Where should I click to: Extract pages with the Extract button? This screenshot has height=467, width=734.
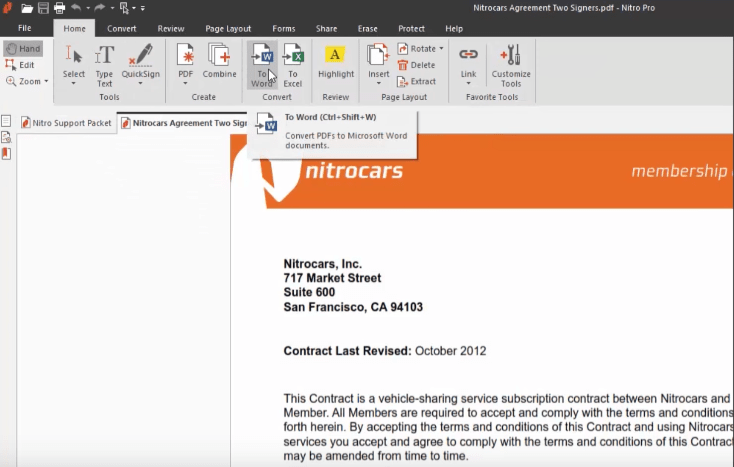coord(417,81)
